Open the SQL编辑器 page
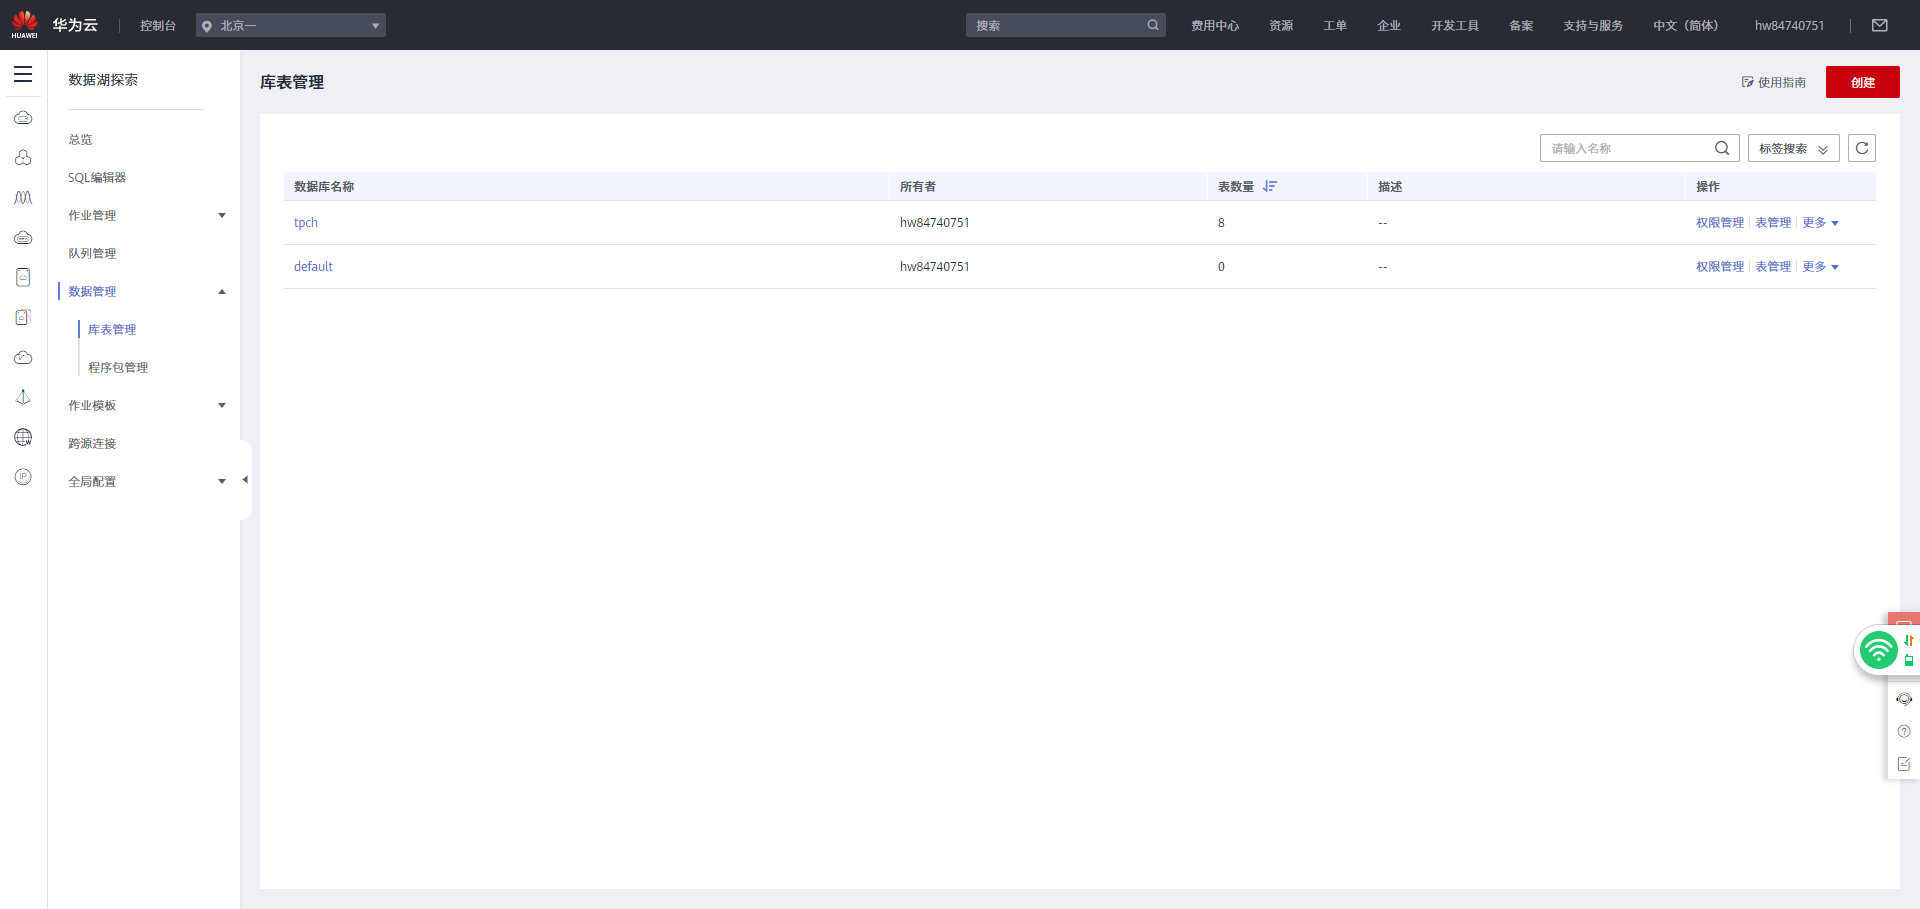Viewport: 1920px width, 909px height. pyautogui.click(x=97, y=178)
